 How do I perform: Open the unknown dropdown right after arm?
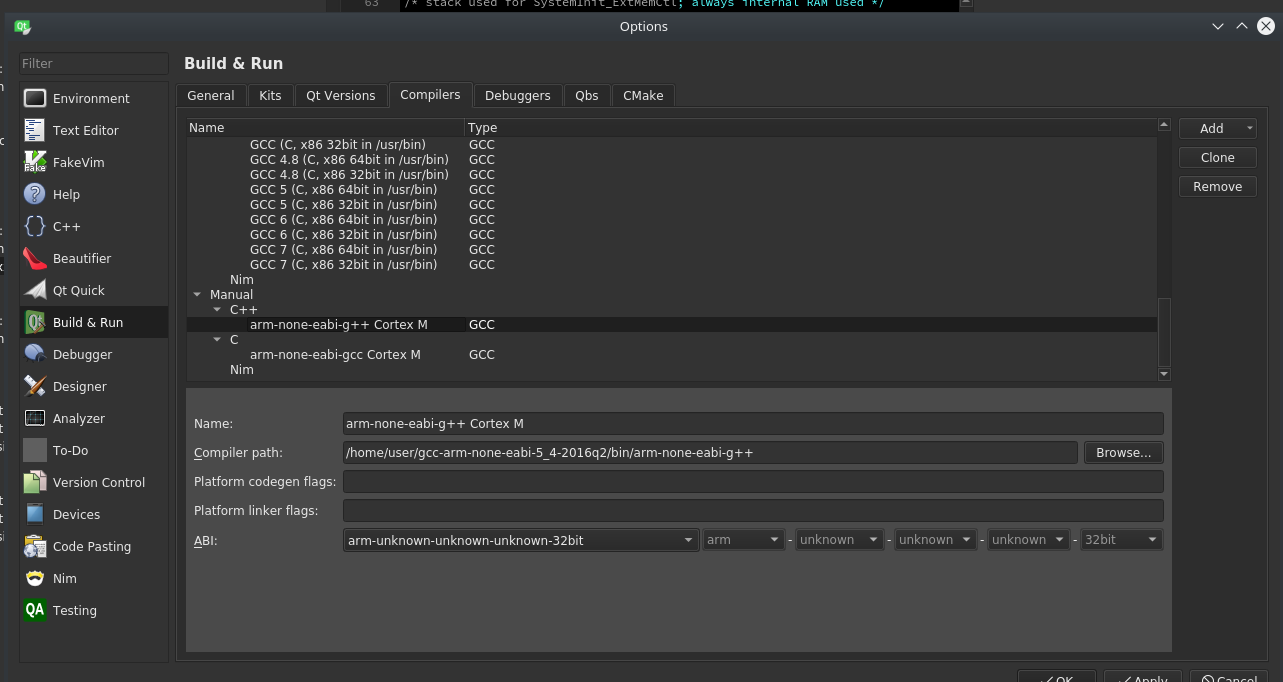(838, 540)
